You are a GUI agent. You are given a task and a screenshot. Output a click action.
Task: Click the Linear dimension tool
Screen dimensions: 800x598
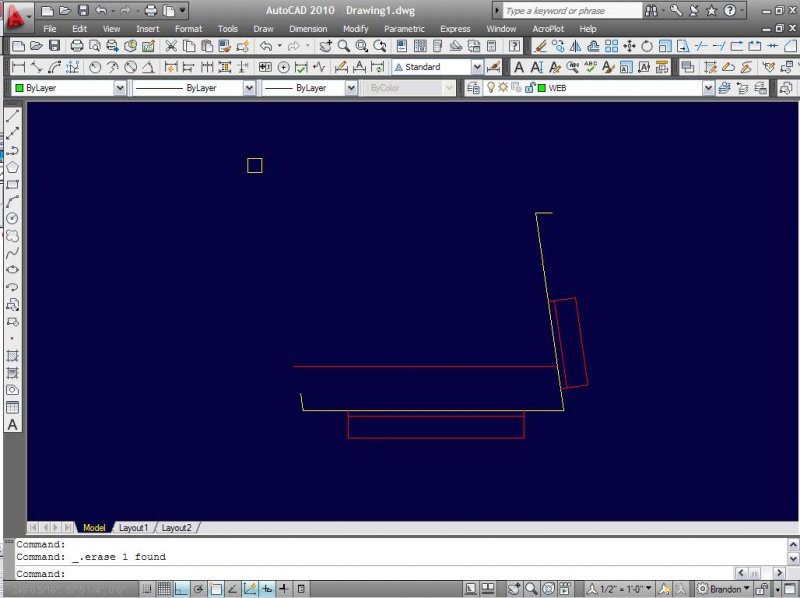click(18, 67)
